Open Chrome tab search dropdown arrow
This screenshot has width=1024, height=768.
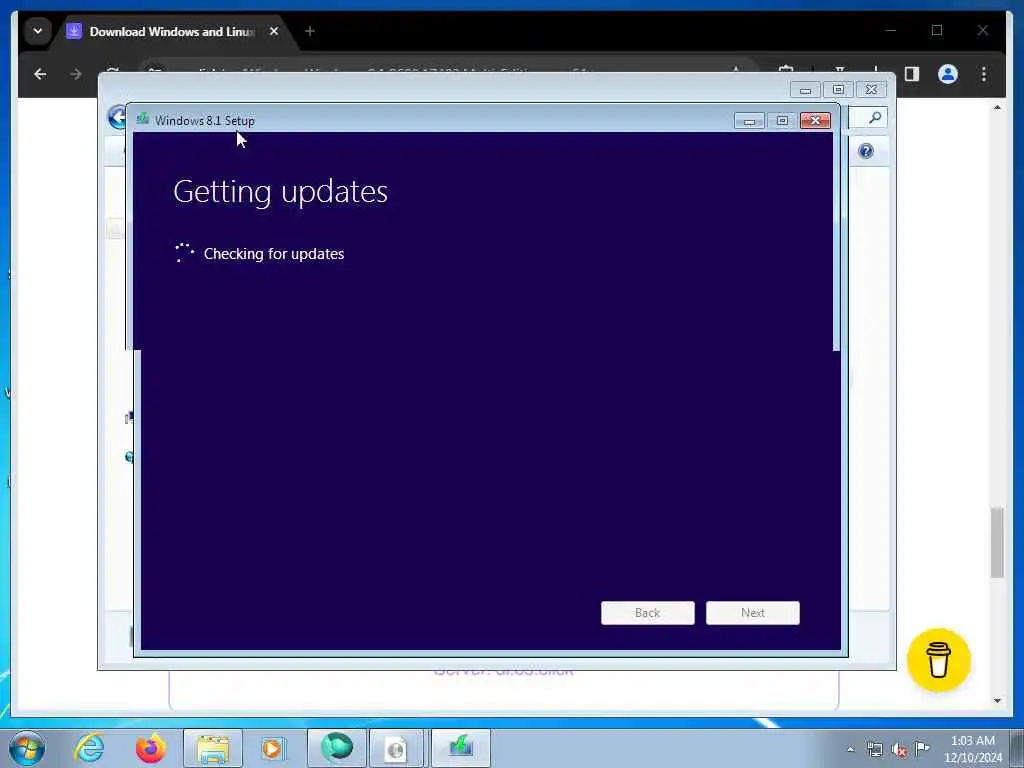(37, 31)
